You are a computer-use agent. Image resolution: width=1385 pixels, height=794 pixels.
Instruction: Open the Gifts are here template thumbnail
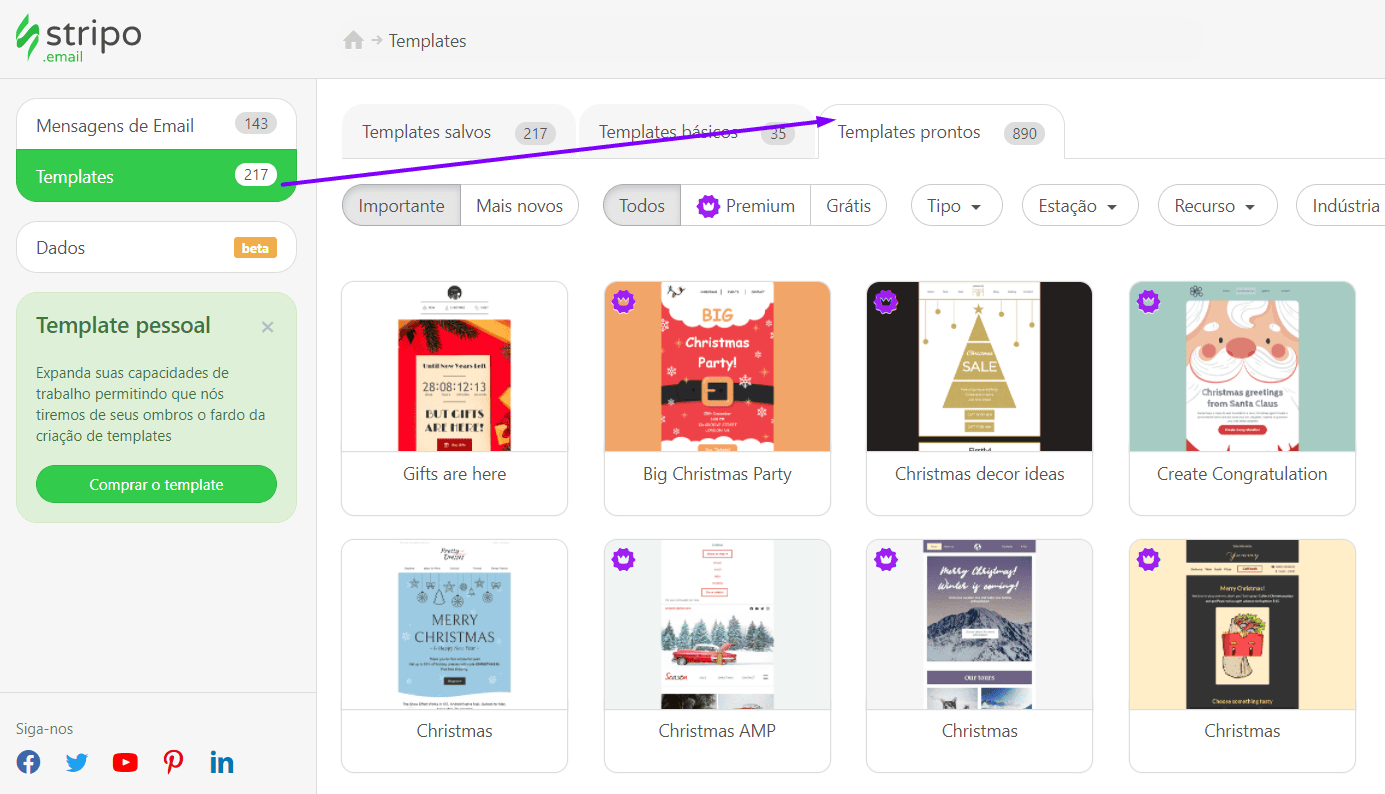454,366
